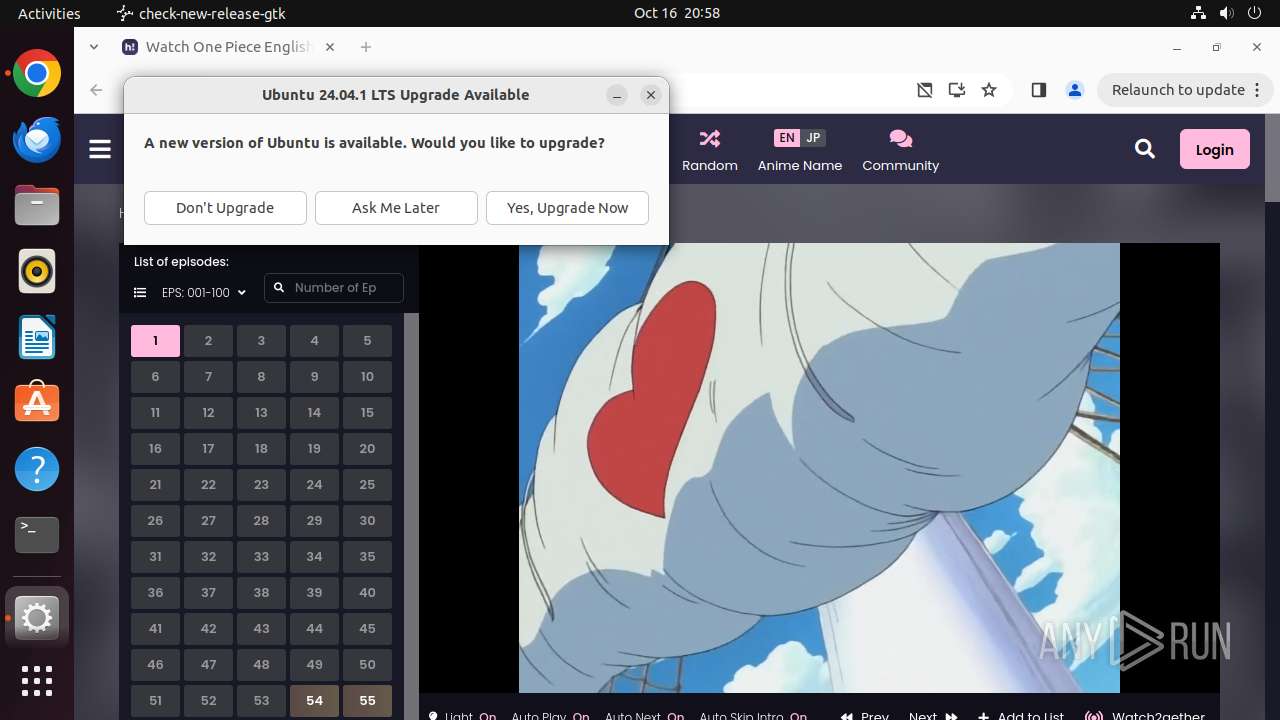Click Yes, Upgrade Now button
This screenshot has width=1280, height=720.
[567, 208]
